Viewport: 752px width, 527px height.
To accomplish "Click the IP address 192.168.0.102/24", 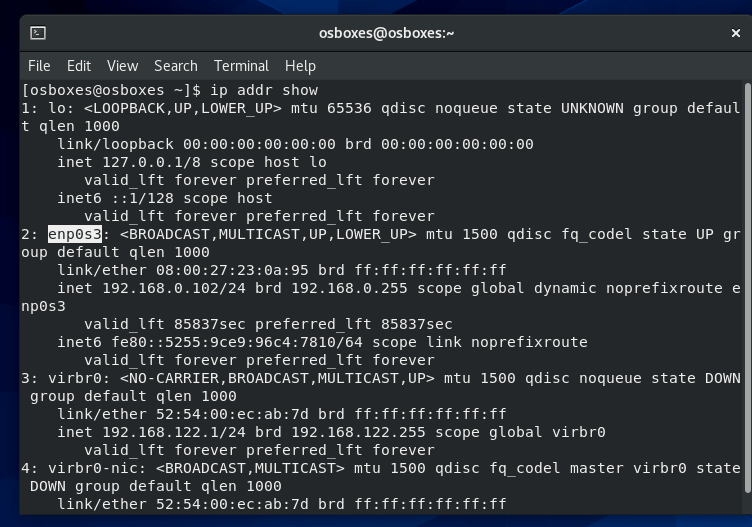I will [x=174, y=288].
